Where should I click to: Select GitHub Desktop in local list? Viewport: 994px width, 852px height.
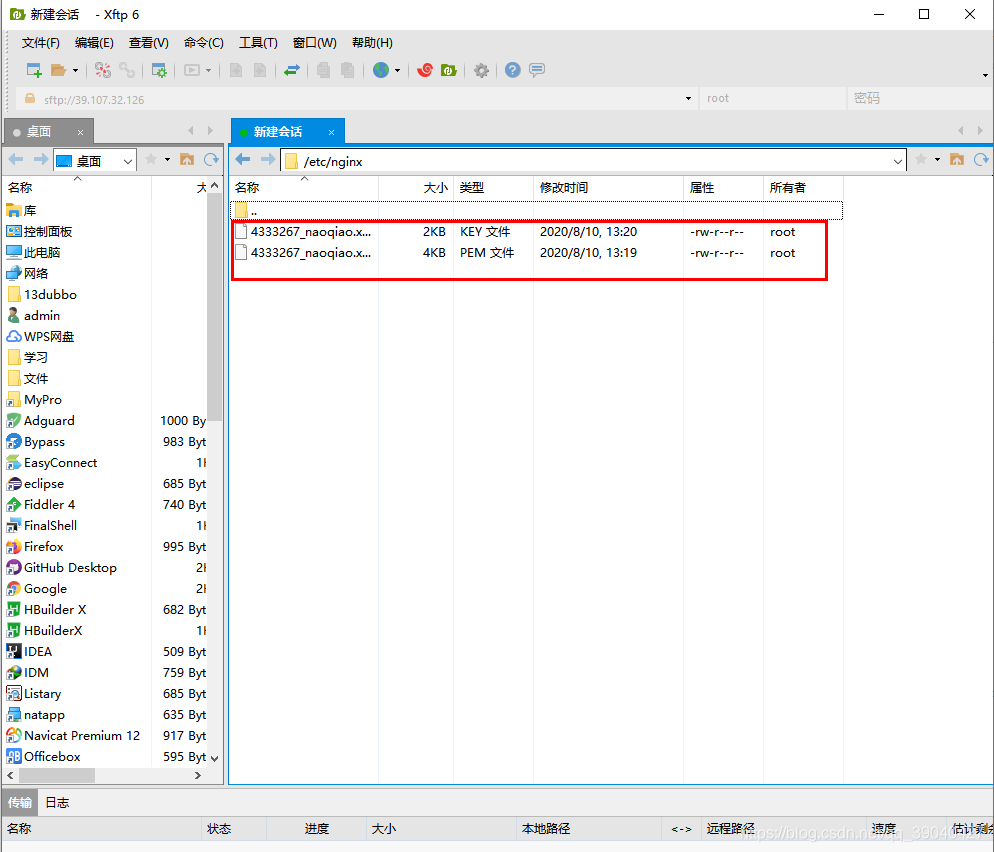click(70, 568)
